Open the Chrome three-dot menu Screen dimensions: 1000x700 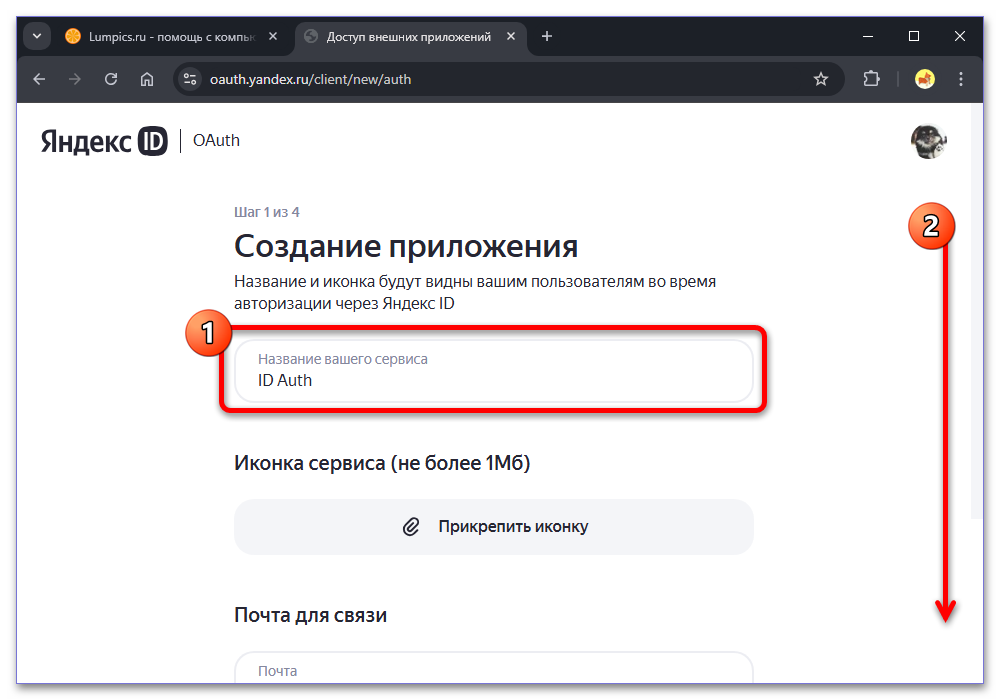point(961,79)
